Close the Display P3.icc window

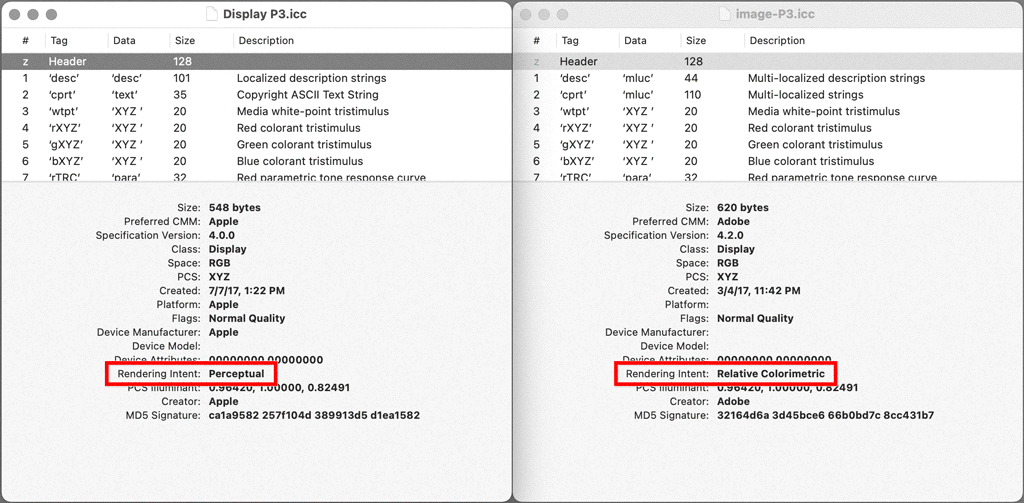pyautogui.click(x=15, y=15)
